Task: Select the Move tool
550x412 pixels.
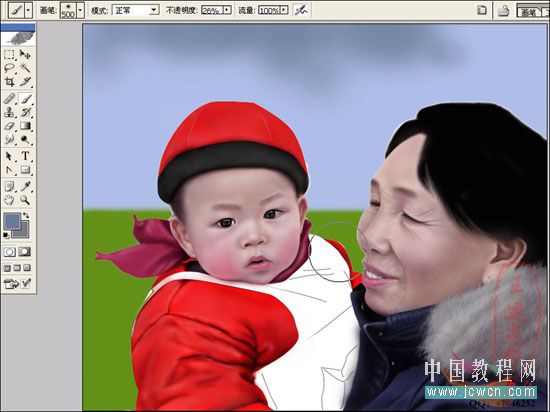Action: [x=25, y=54]
